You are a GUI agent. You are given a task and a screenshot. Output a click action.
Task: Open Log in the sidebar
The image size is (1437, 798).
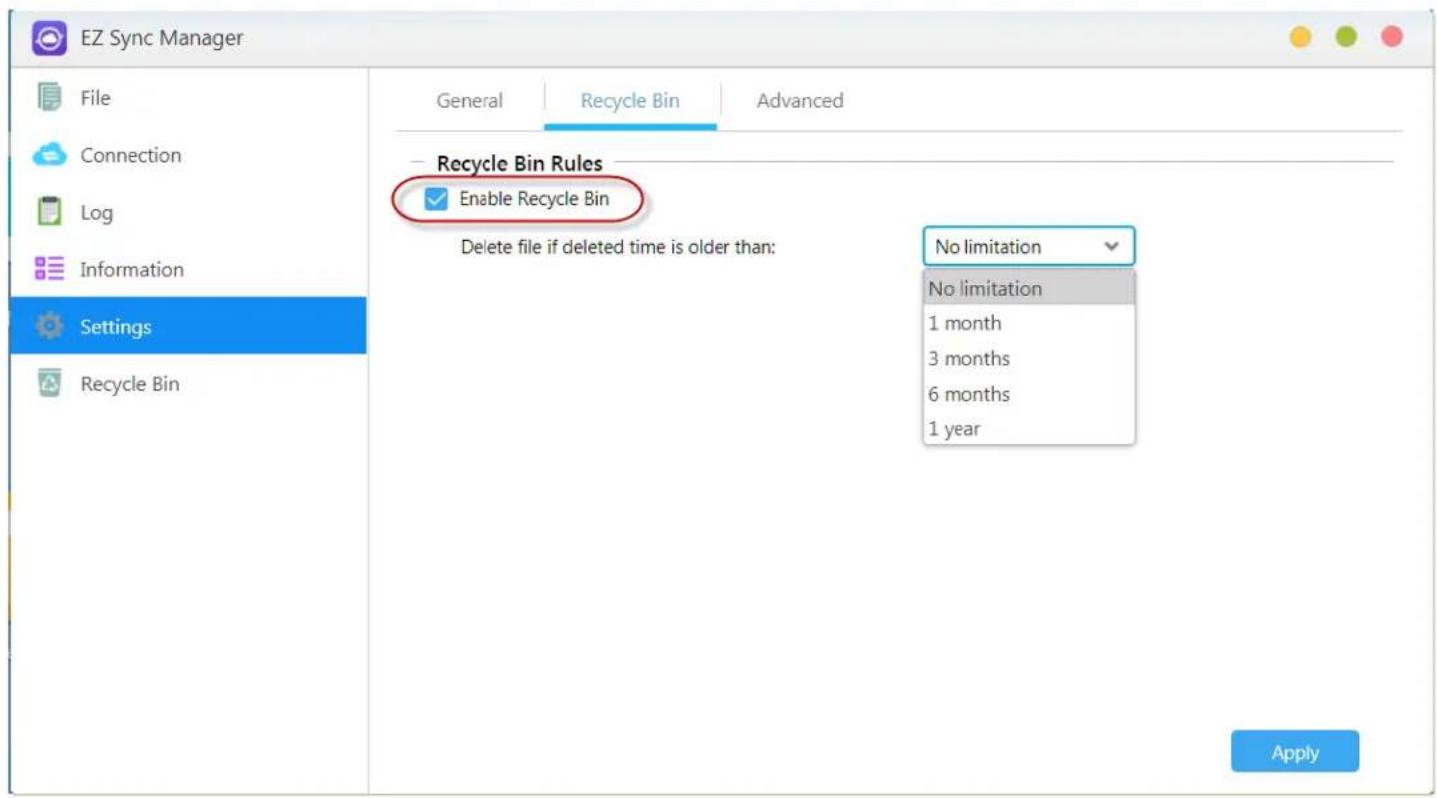[188, 212]
